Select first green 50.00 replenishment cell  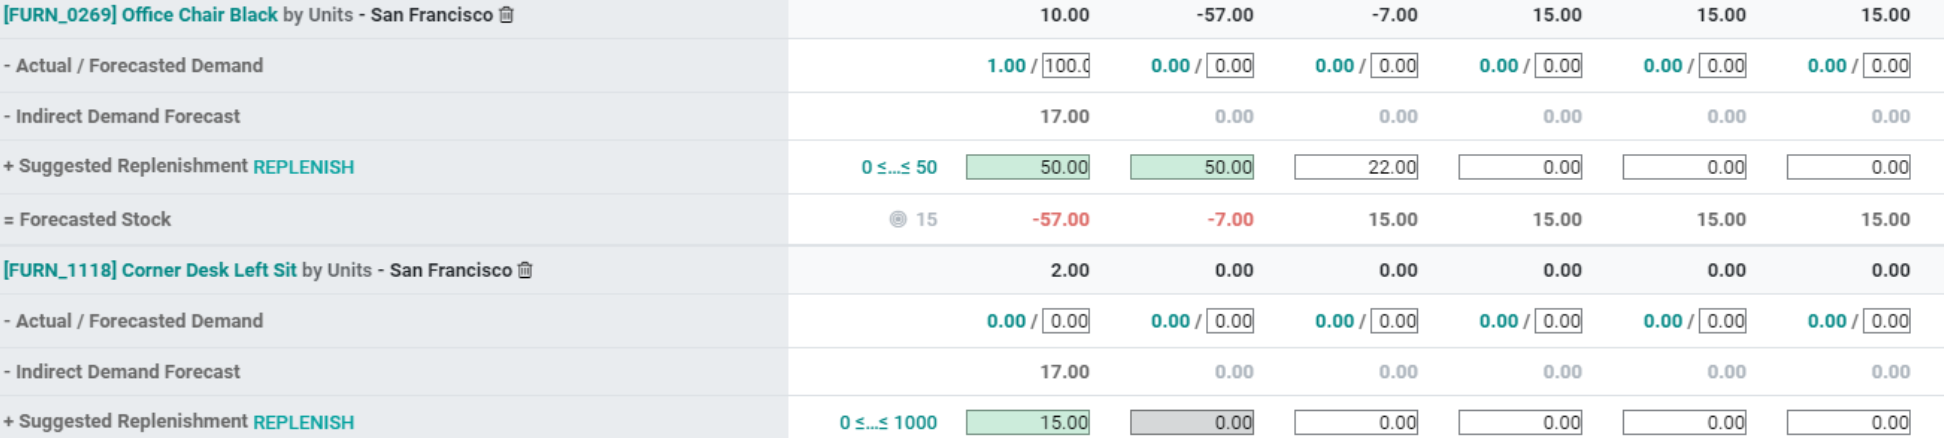[x=1027, y=167]
